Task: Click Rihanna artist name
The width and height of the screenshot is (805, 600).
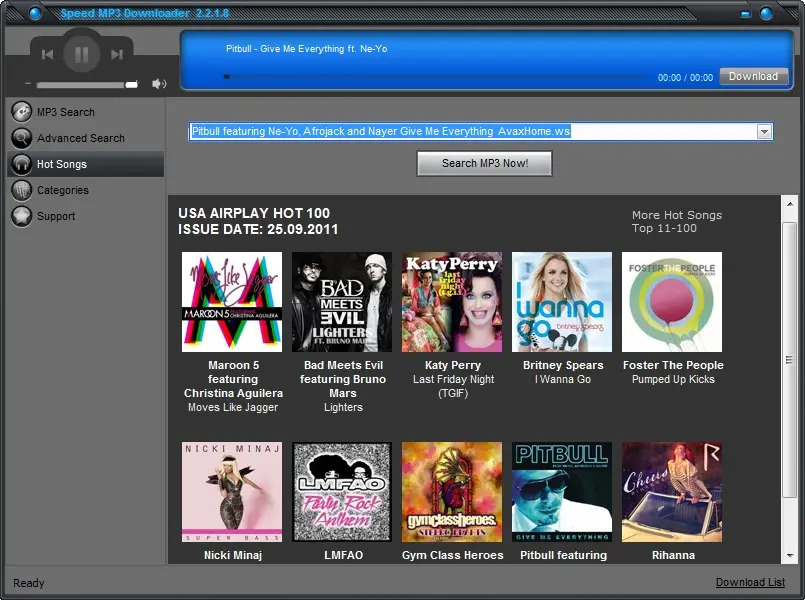Action: point(674,555)
